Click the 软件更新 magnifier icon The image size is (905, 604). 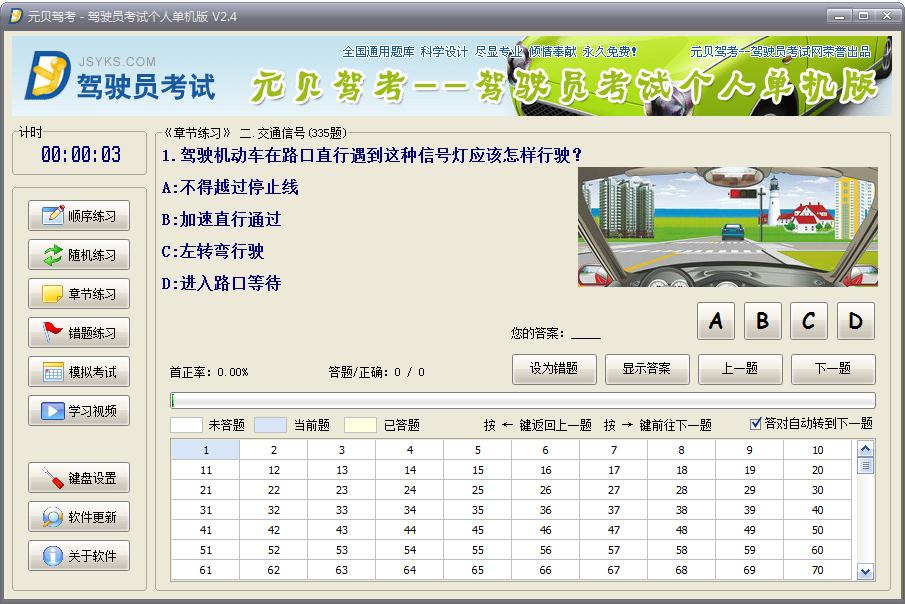click(52, 517)
